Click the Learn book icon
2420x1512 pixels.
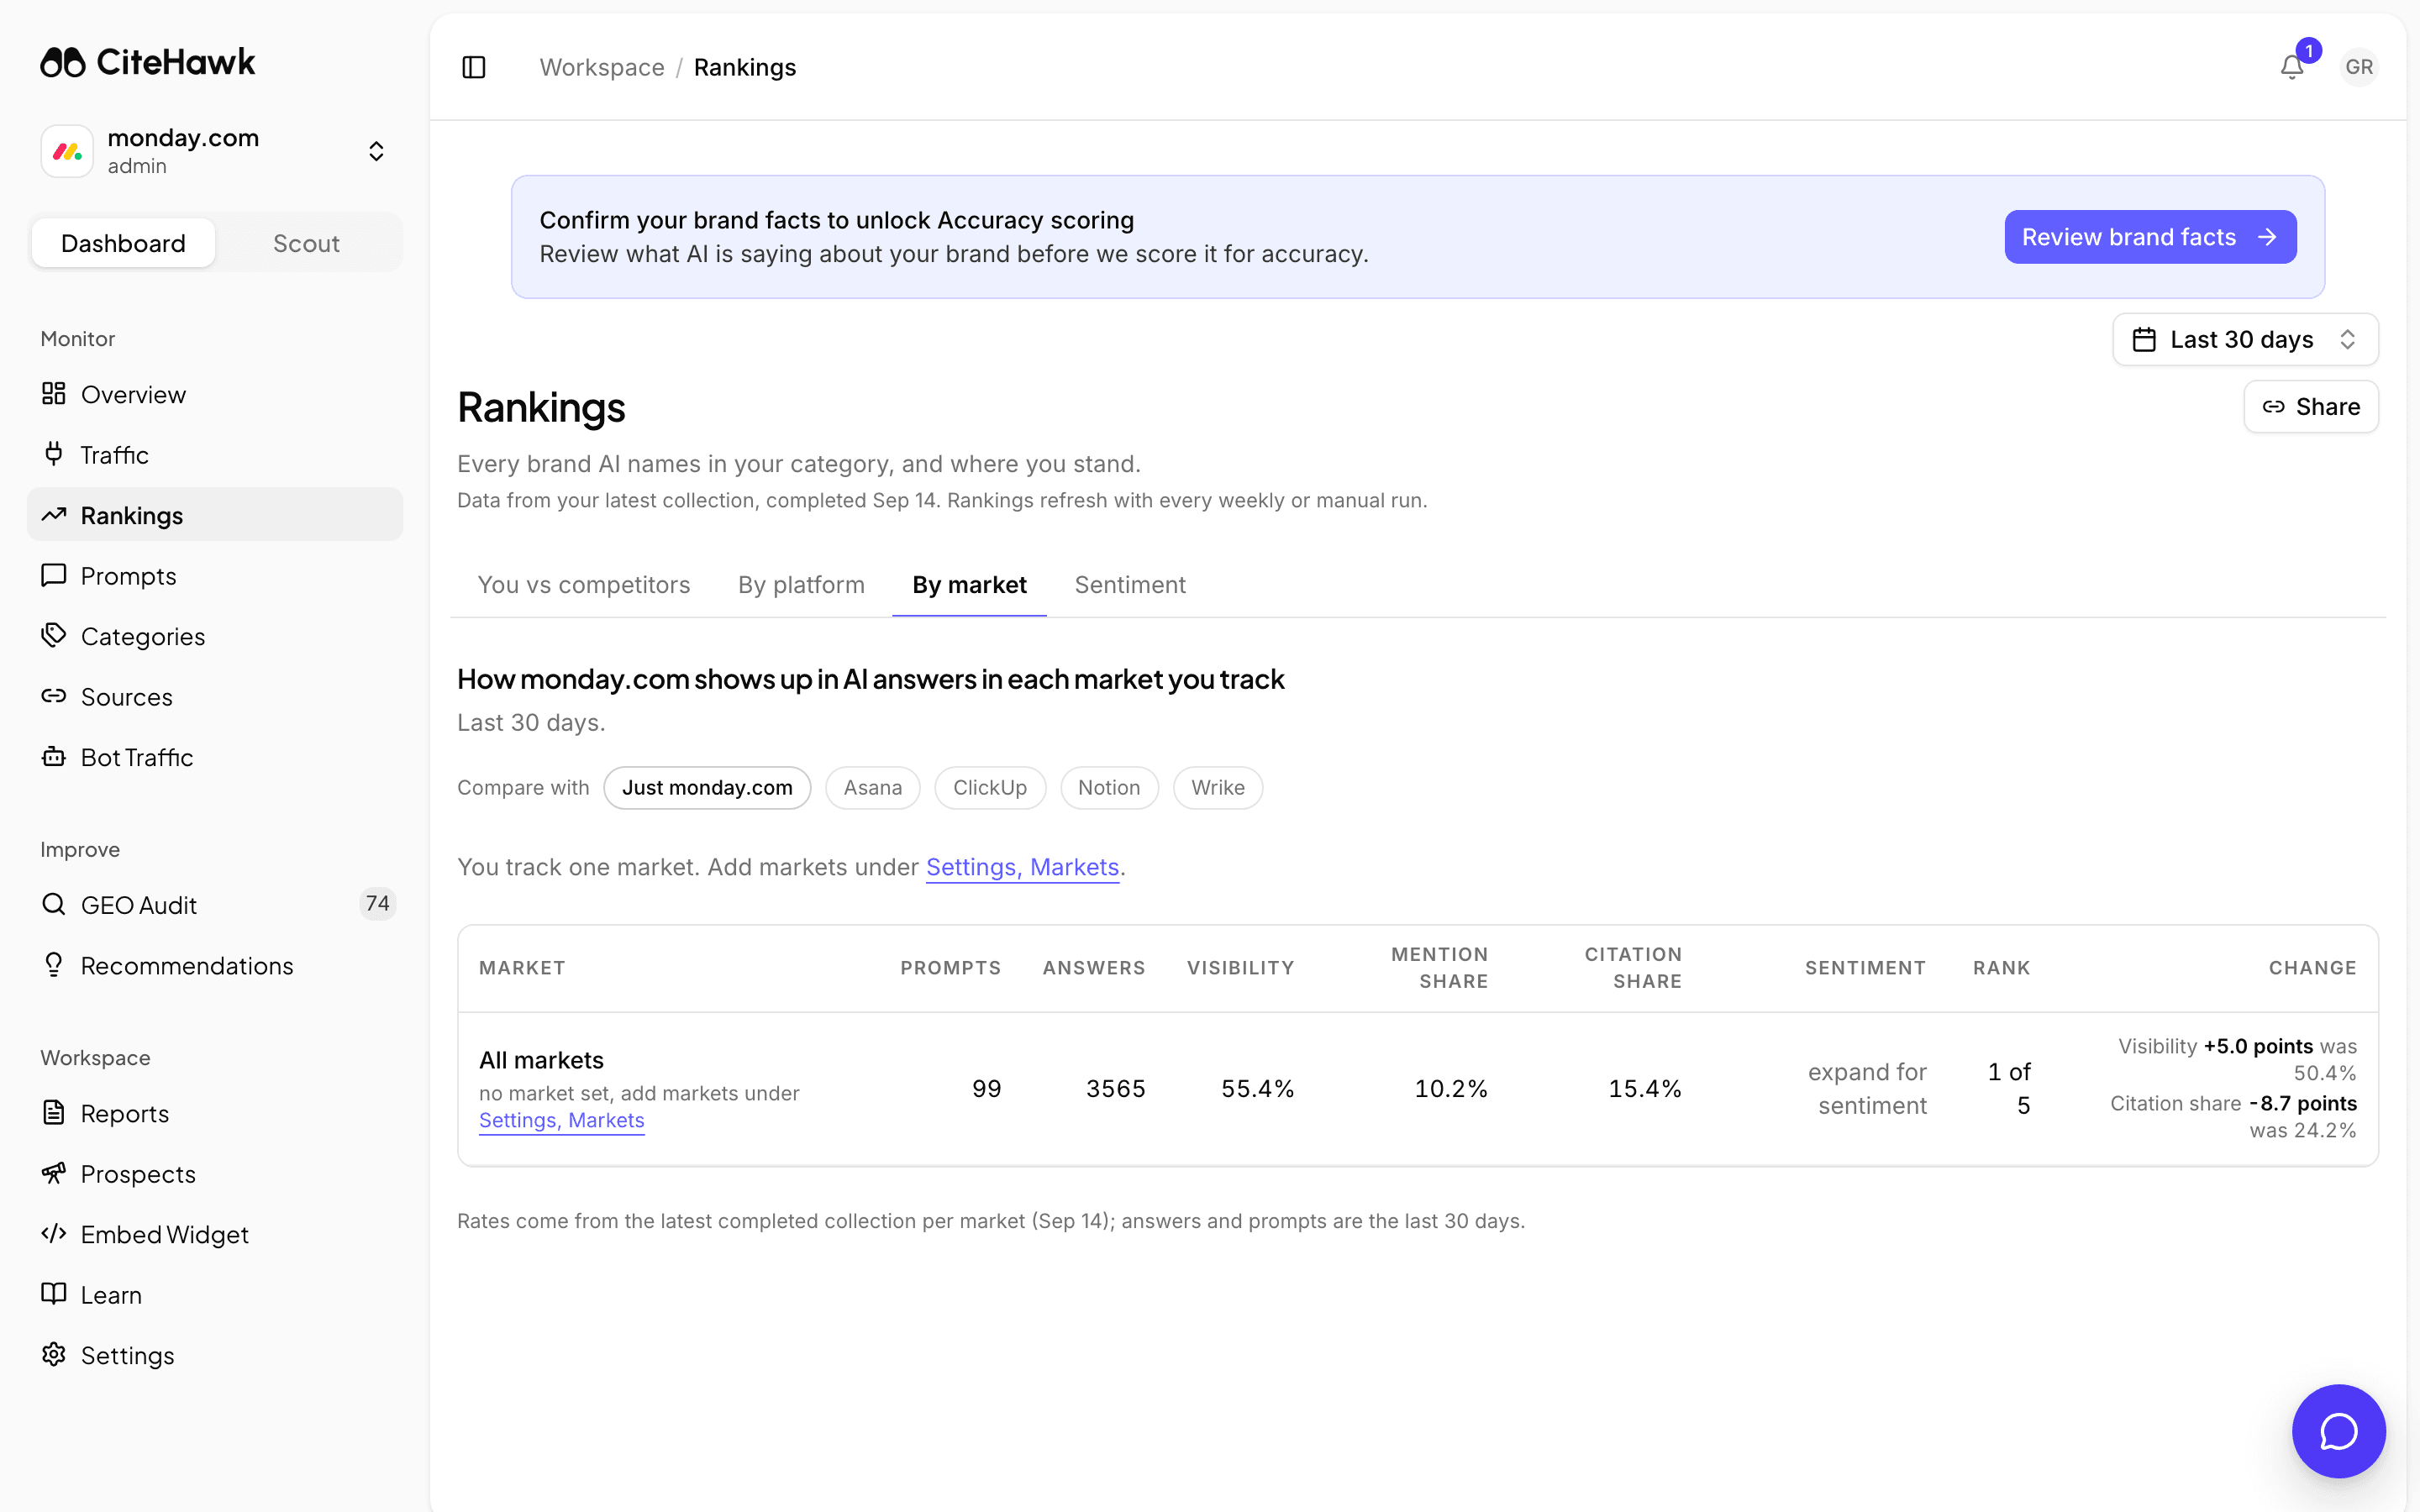pos(54,1294)
